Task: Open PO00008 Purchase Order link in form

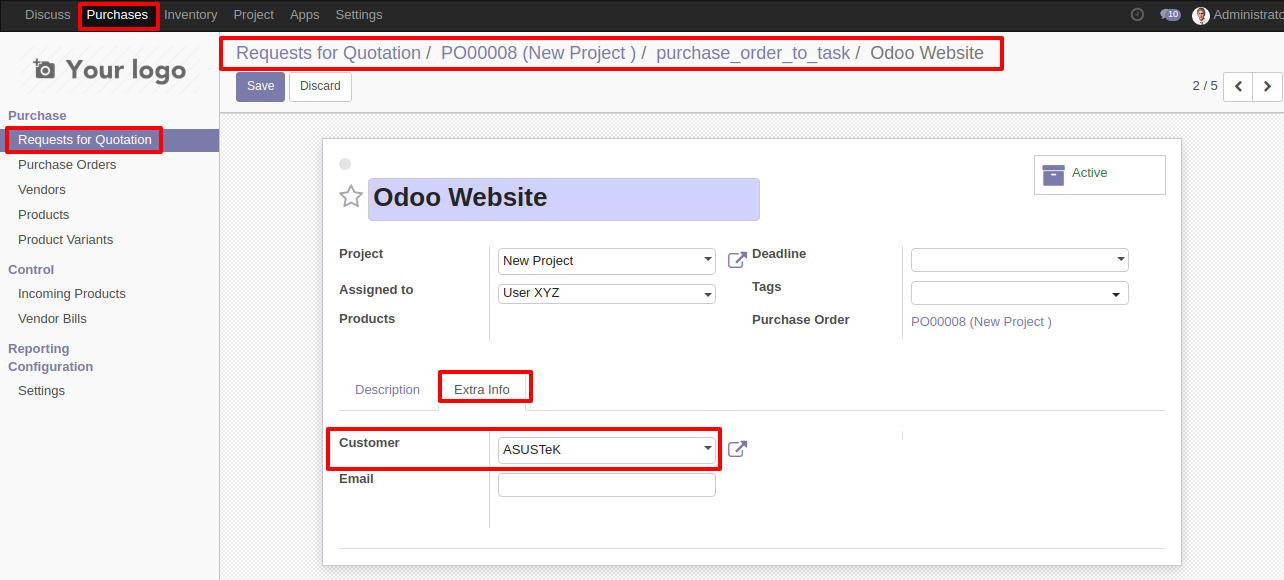Action: (981, 322)
